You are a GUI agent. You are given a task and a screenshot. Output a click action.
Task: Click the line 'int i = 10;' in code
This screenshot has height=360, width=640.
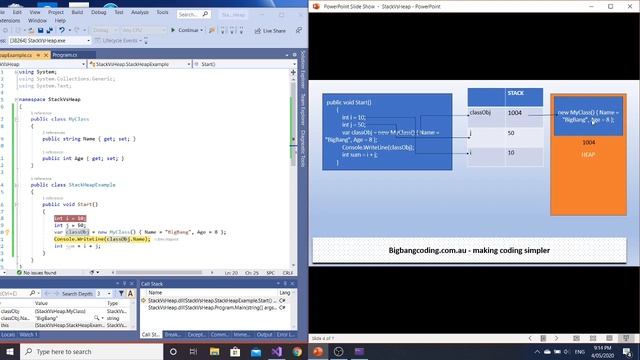click(70, 218)
